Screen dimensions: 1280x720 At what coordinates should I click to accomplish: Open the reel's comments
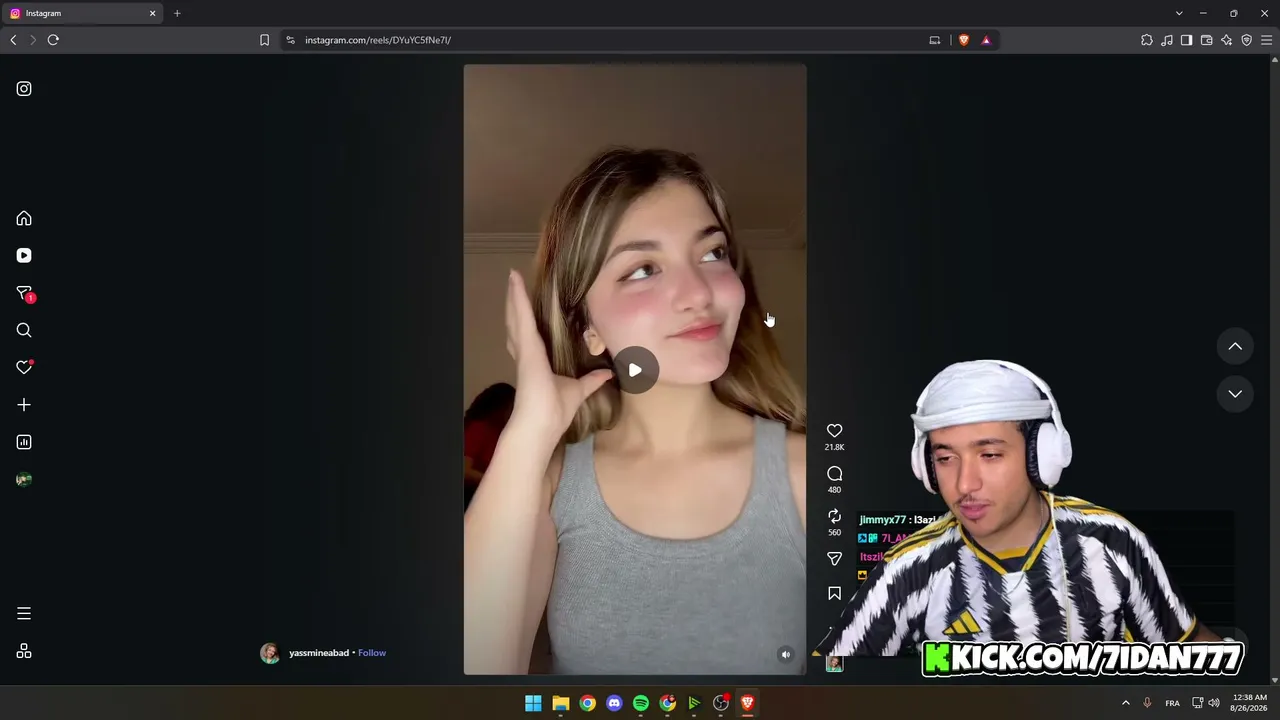click(x=834, y=473)
